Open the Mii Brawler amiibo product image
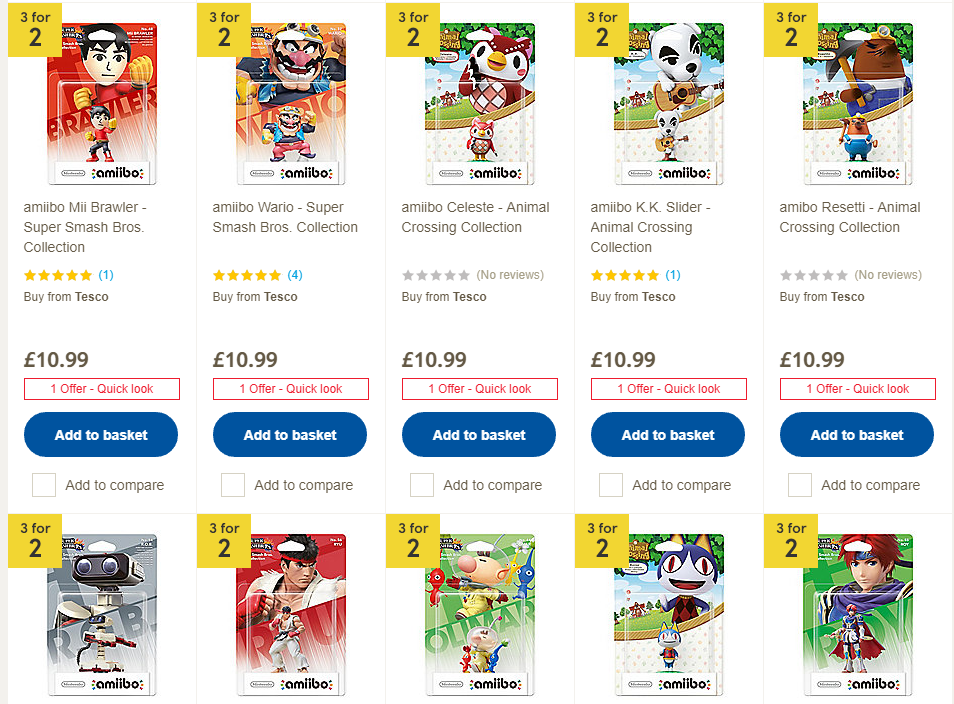The height and width of the screenshot is (704, 954). click(102, 103)
